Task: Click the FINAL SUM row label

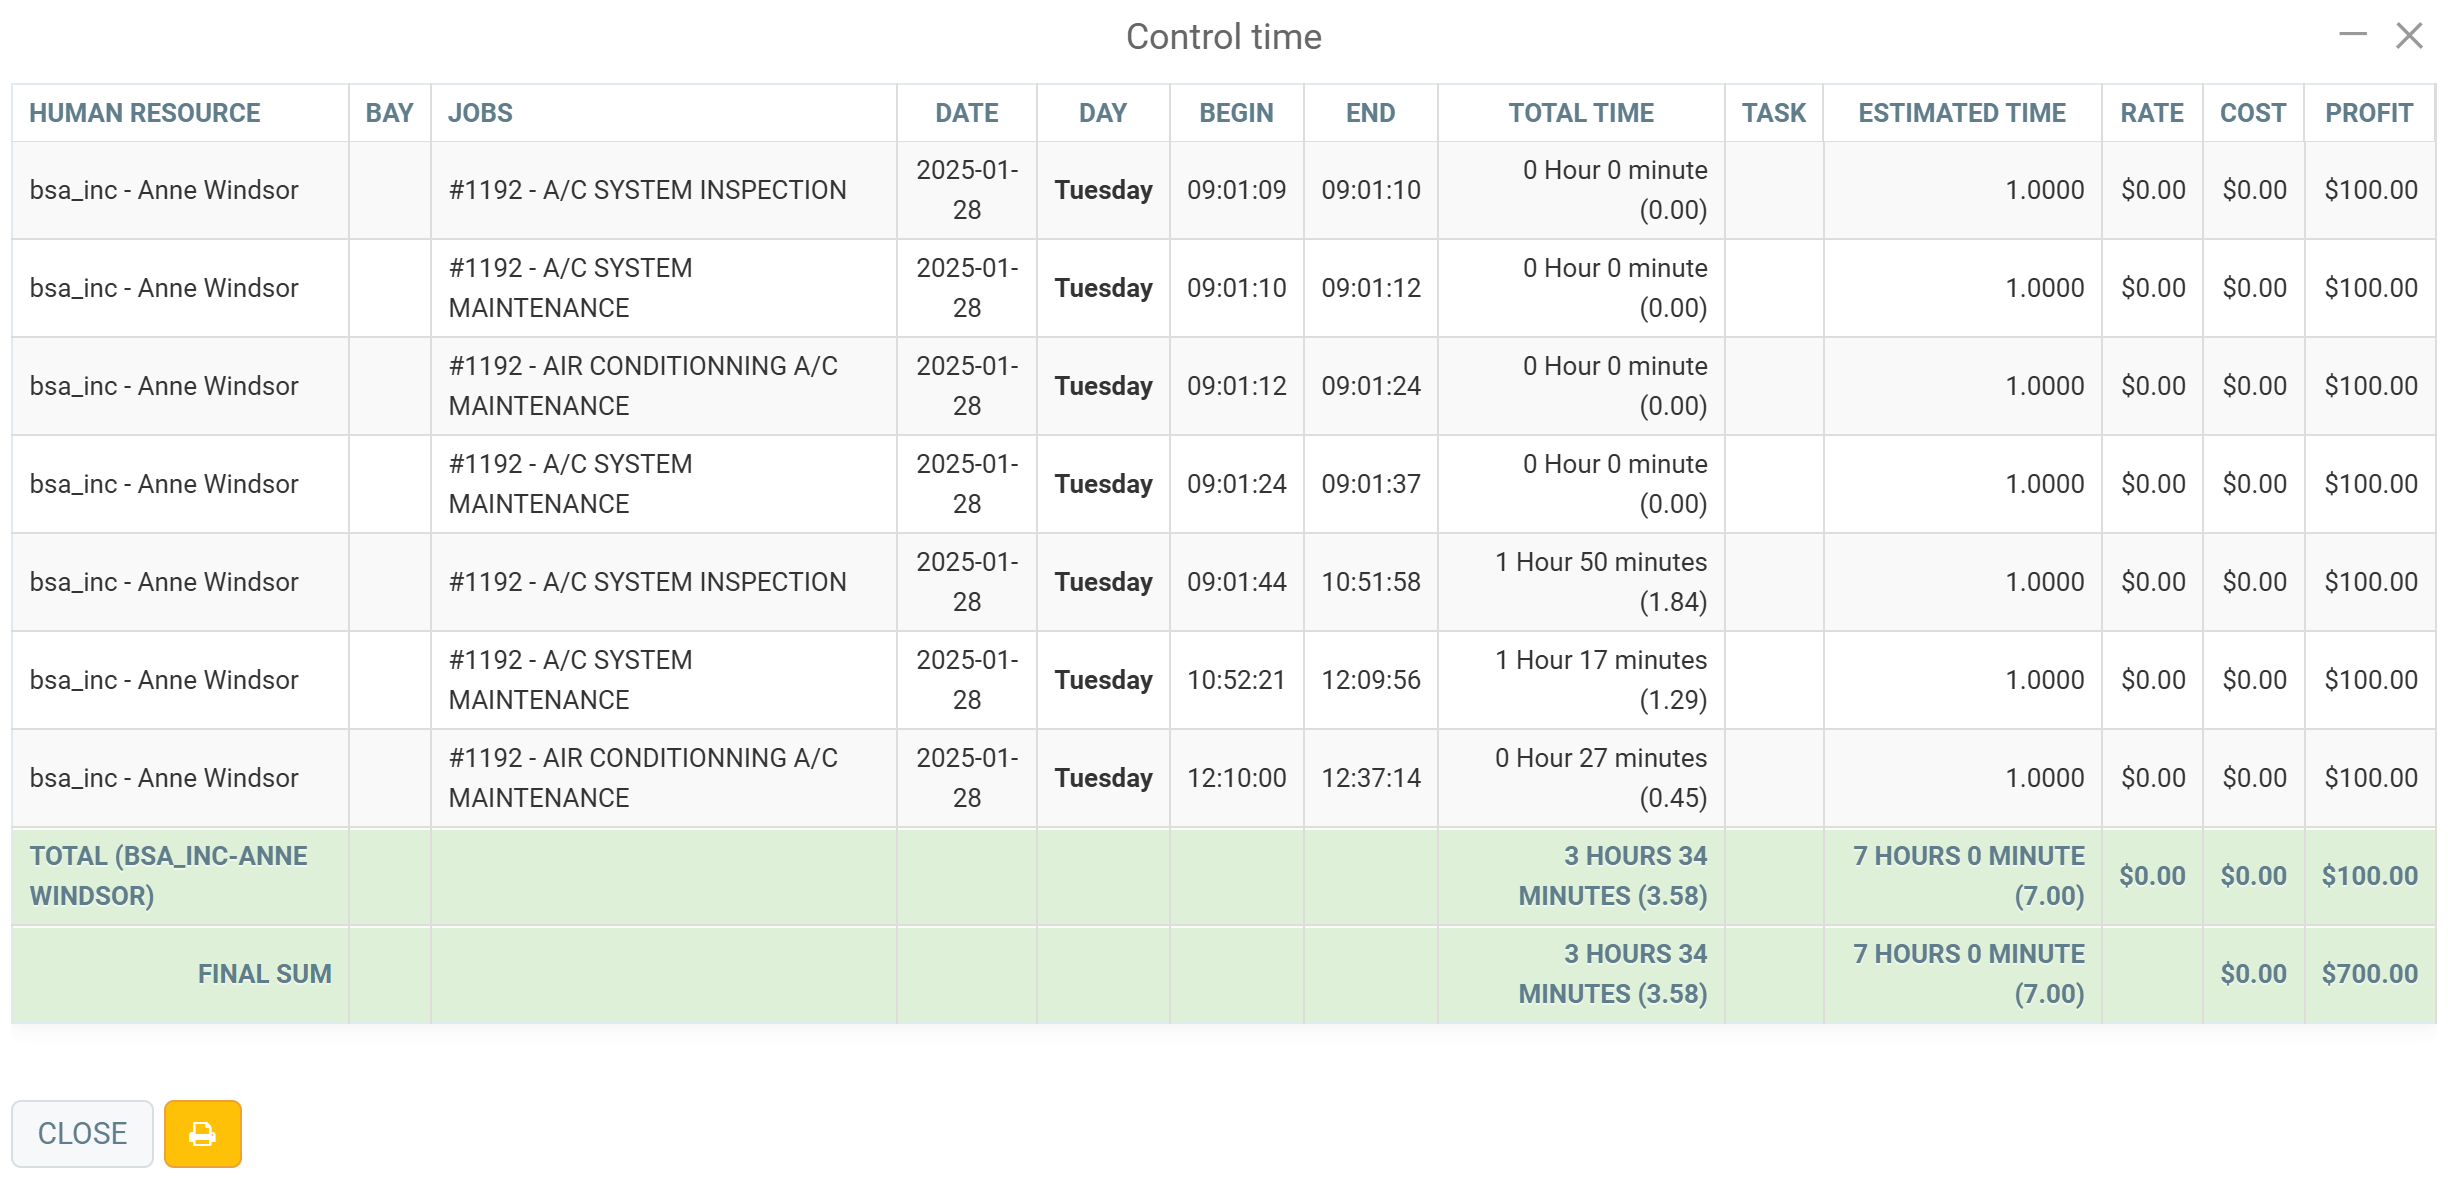Action: coord(264,974)
